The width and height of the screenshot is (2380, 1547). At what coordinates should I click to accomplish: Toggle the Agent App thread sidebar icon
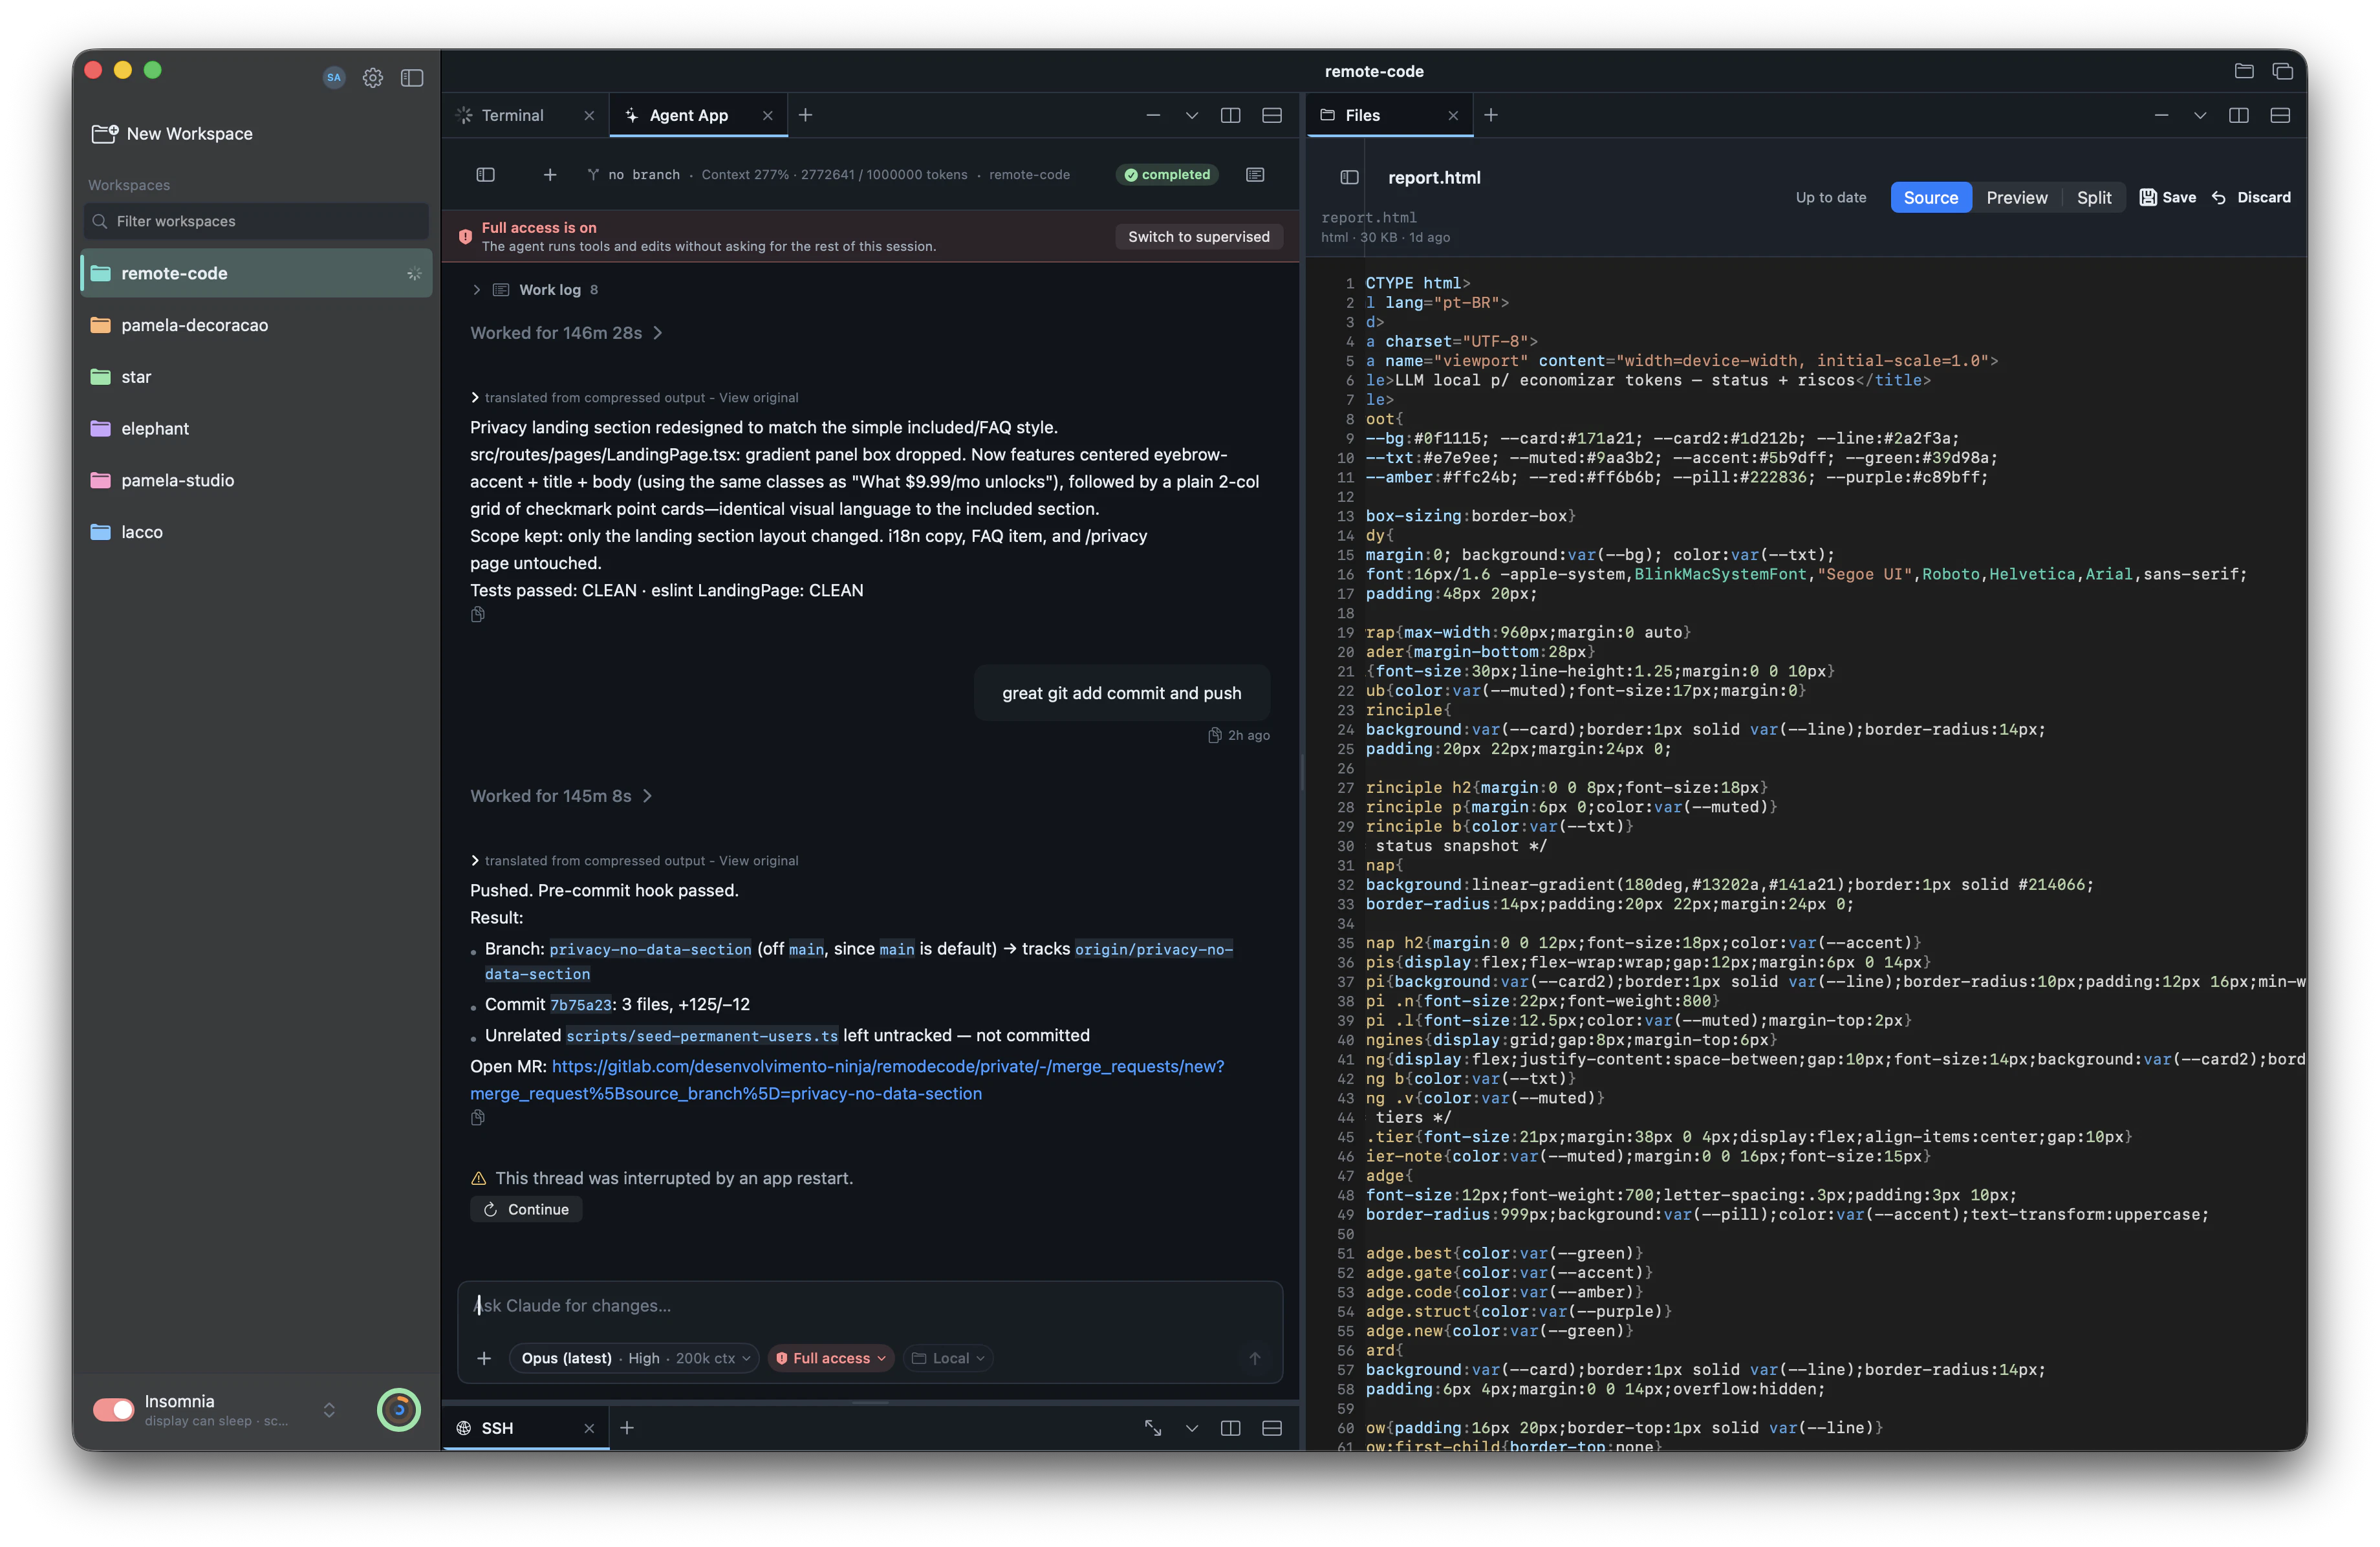click(486, 174)
